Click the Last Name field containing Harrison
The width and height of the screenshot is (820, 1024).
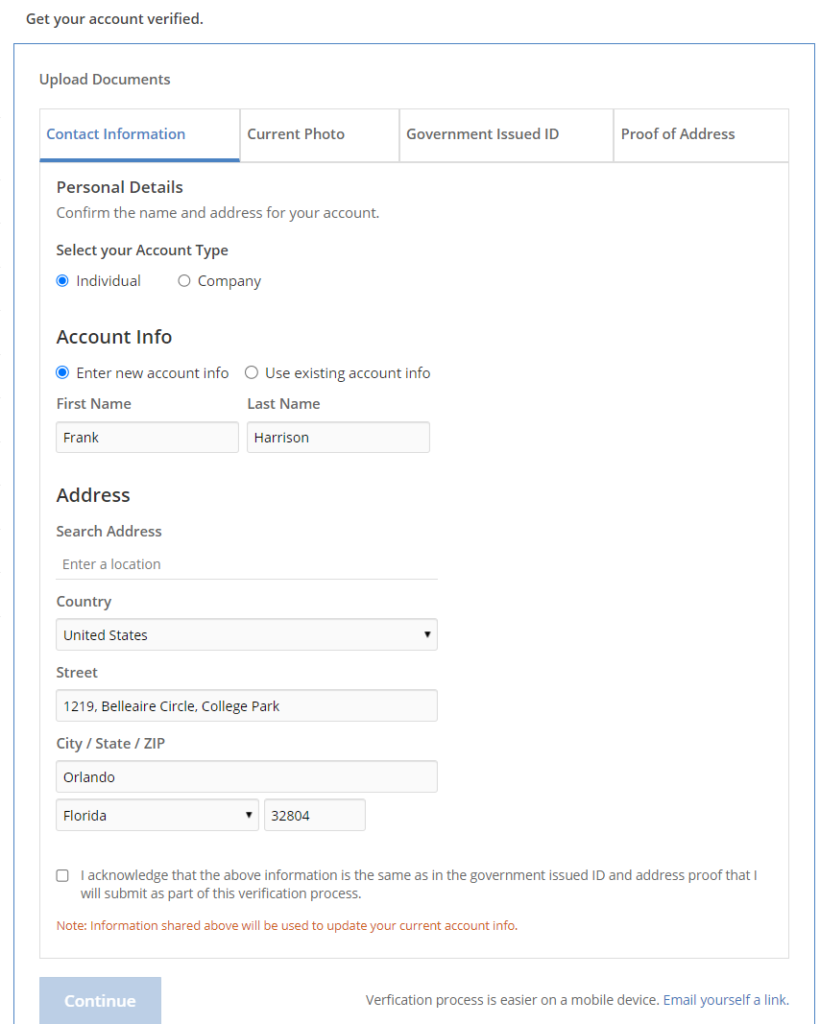coord(338,437)
